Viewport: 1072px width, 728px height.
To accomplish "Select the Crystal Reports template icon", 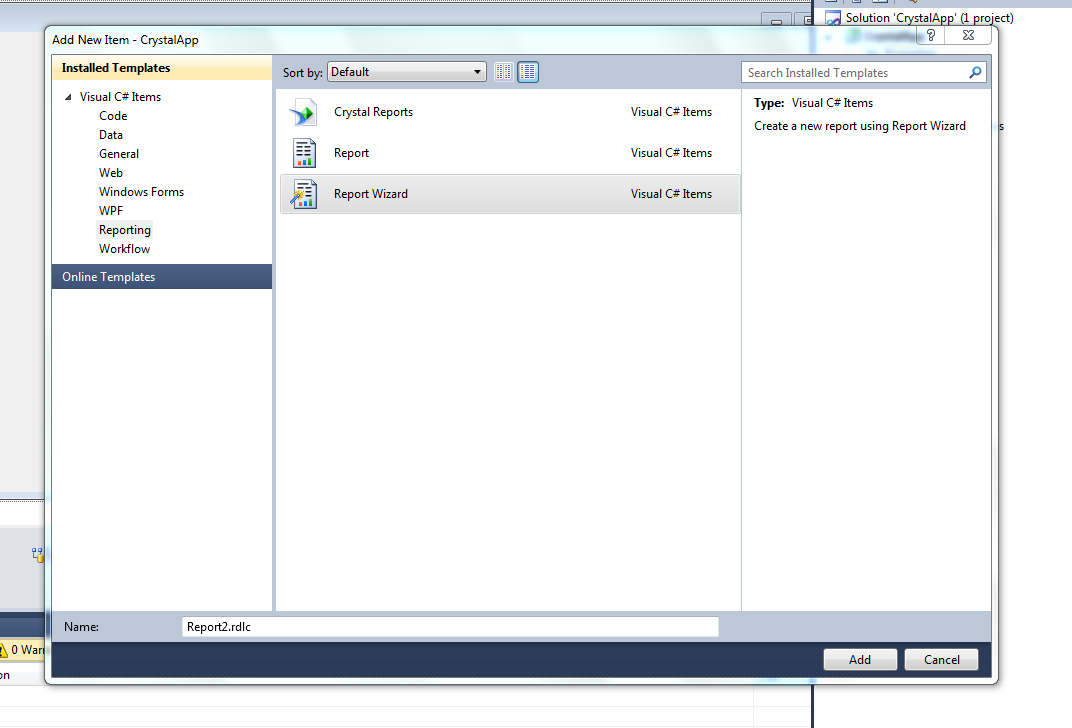I will (x=304, y=112).
